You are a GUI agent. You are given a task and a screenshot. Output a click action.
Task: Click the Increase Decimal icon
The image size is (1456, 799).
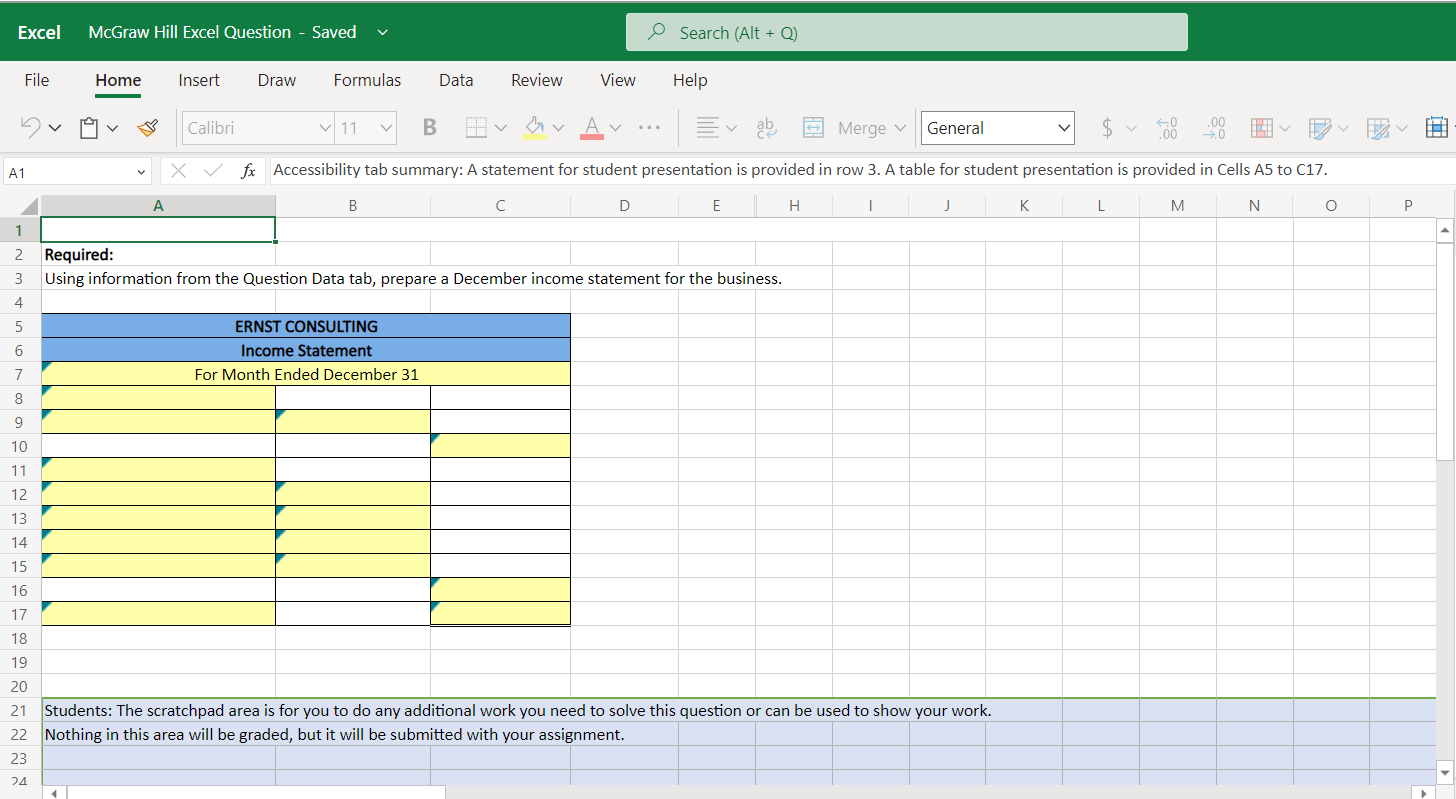coord(1166,128)
